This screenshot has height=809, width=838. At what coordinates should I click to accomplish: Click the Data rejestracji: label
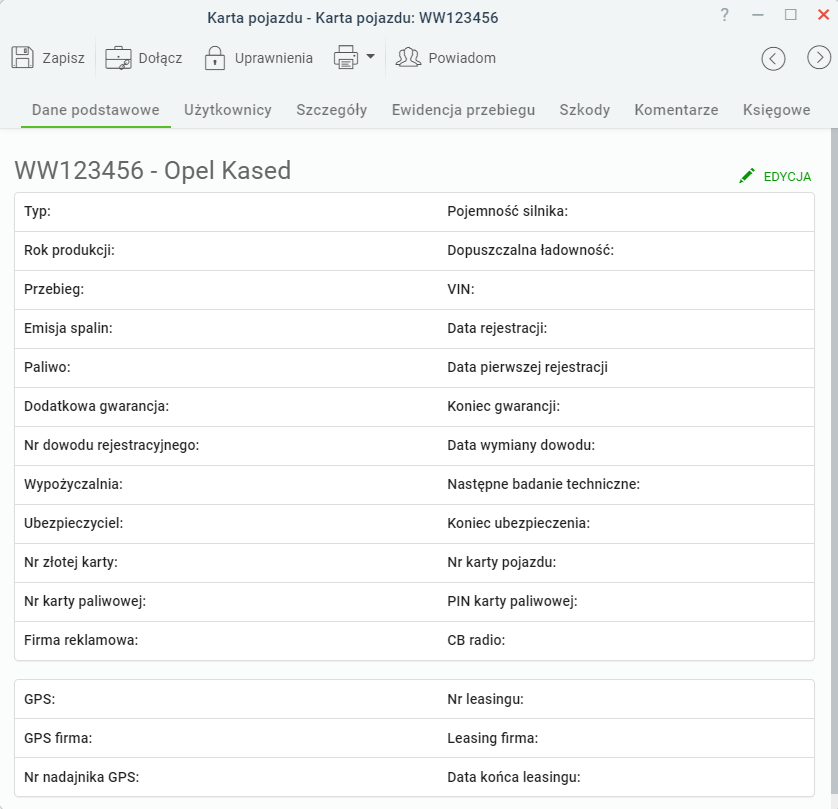pyautogui.click(x=497, y=328)
